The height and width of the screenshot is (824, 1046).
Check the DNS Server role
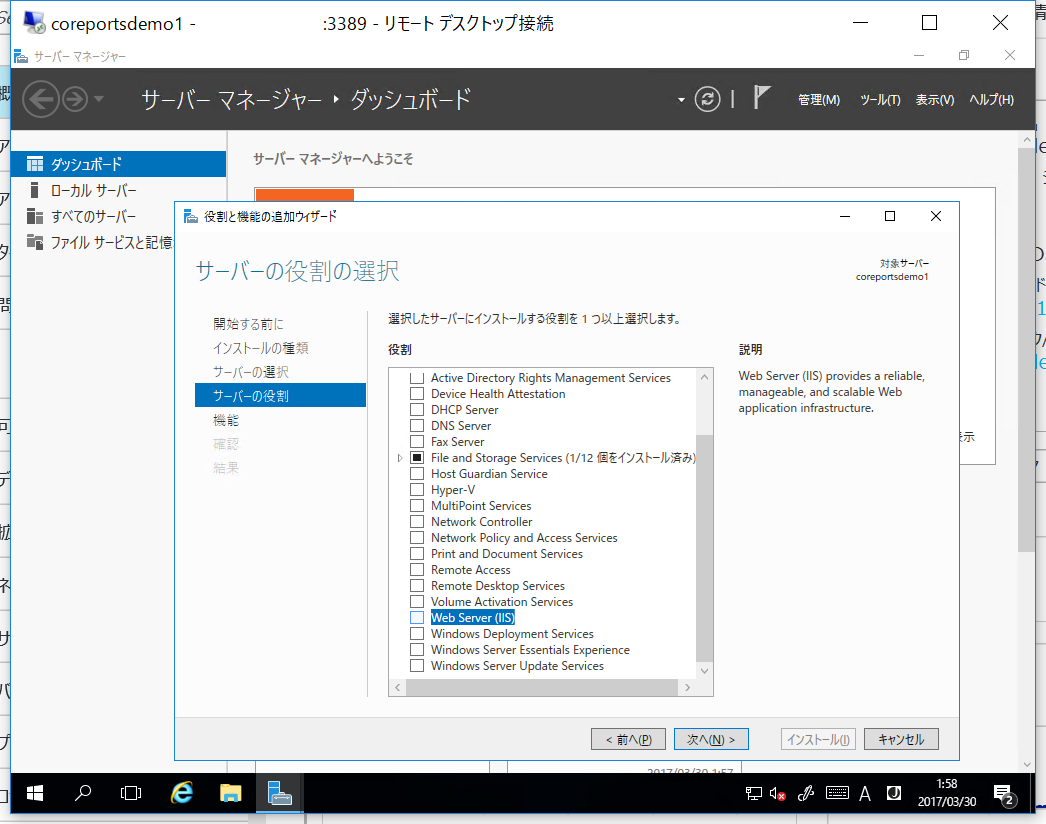[x=417, y=426]
